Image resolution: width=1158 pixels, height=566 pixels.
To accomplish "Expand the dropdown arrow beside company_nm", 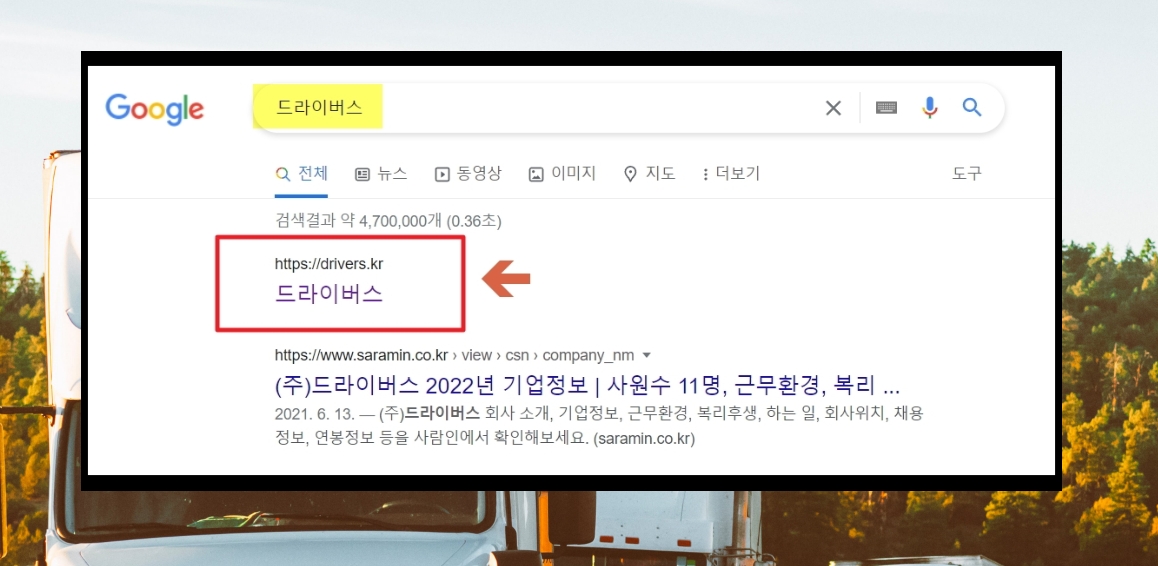I will click(x=647, y=355).
